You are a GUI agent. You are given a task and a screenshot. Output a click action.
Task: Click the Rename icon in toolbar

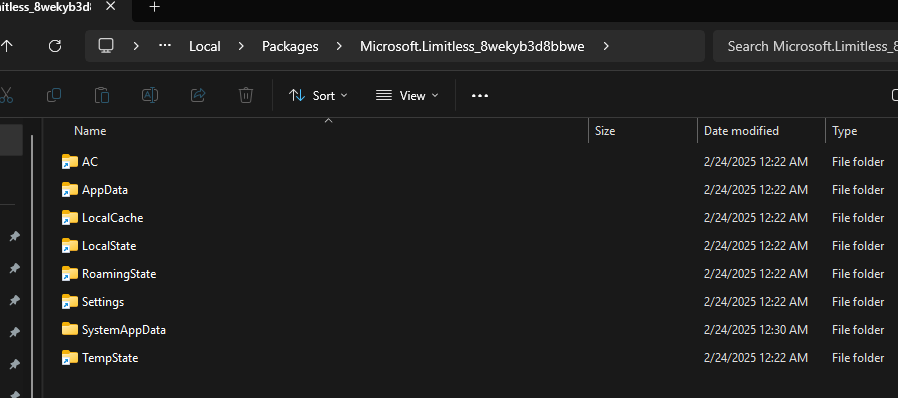[150, 95]
